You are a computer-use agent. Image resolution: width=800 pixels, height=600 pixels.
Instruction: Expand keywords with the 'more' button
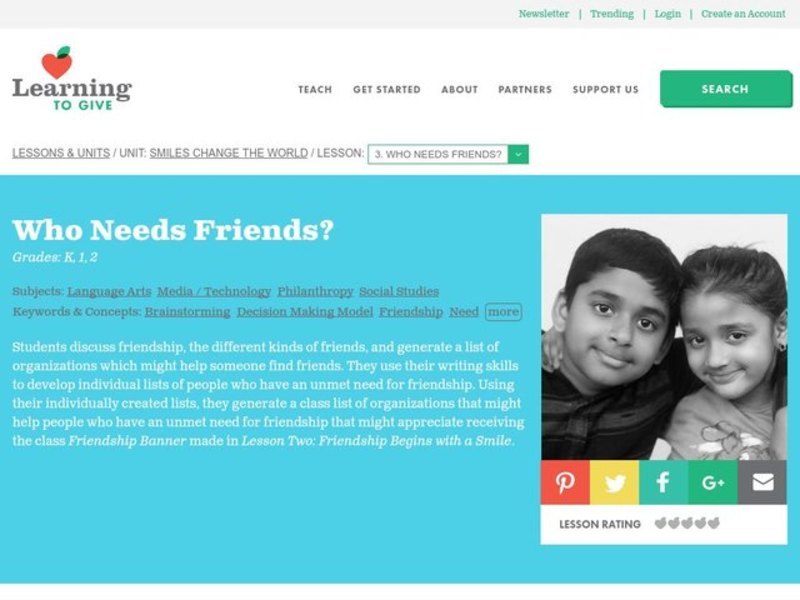503,312
